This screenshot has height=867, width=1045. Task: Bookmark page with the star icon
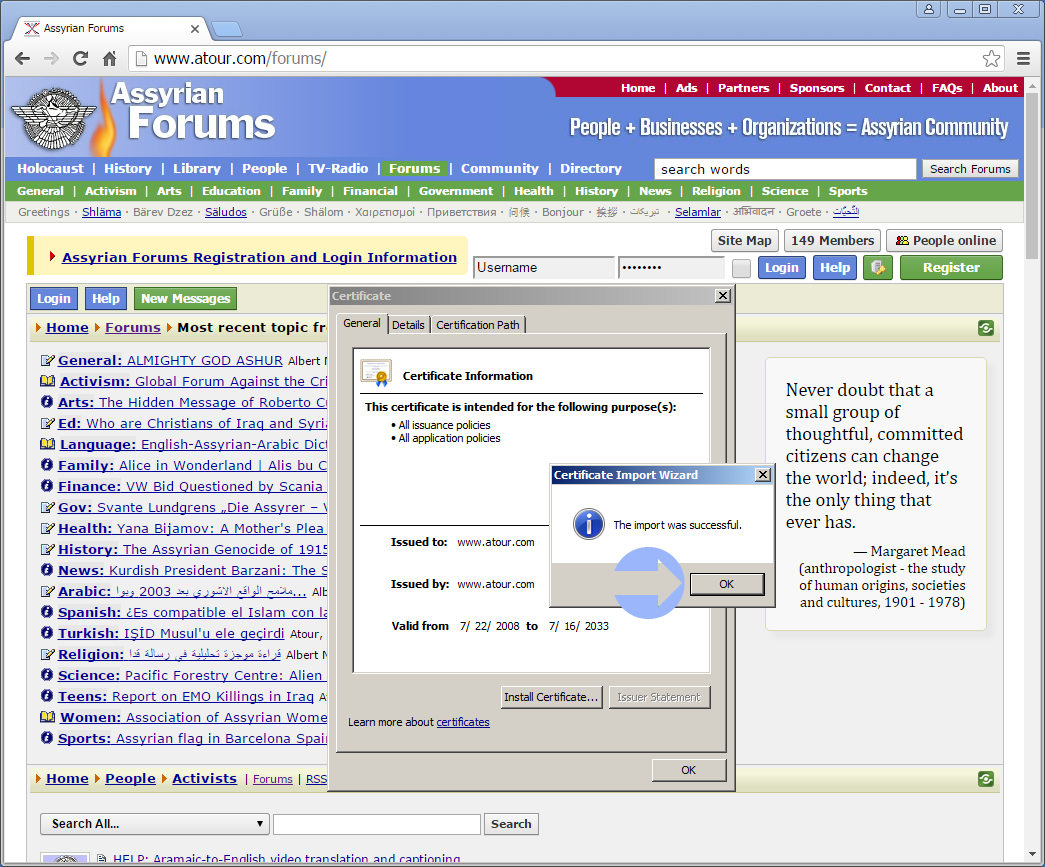click(x=991, y=59)
